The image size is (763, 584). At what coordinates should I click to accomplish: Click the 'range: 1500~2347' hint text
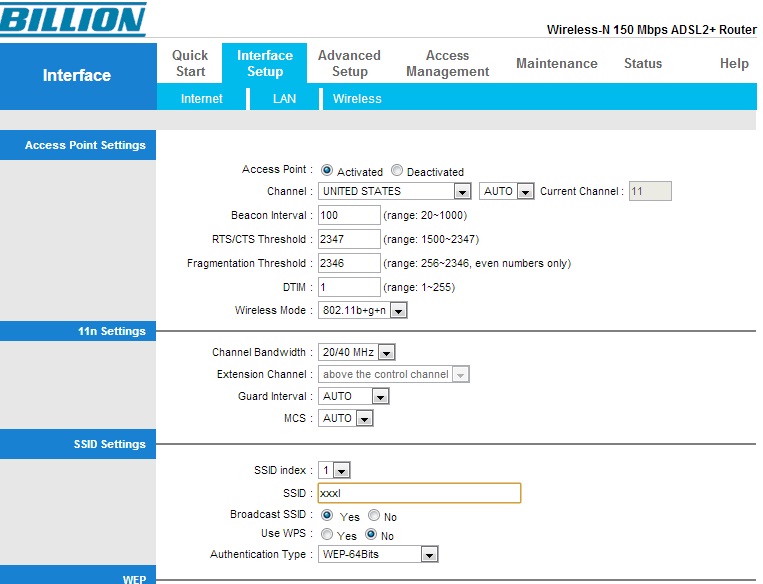click(431, 239)
